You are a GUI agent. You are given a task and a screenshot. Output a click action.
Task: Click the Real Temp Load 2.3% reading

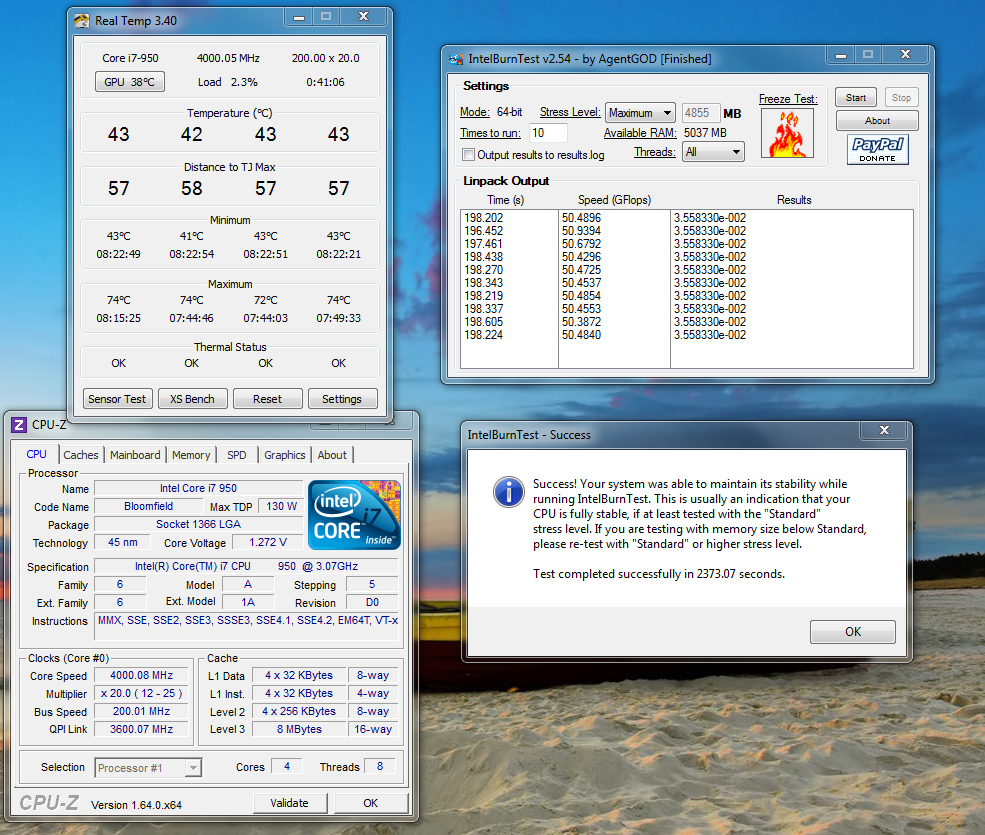227,82
